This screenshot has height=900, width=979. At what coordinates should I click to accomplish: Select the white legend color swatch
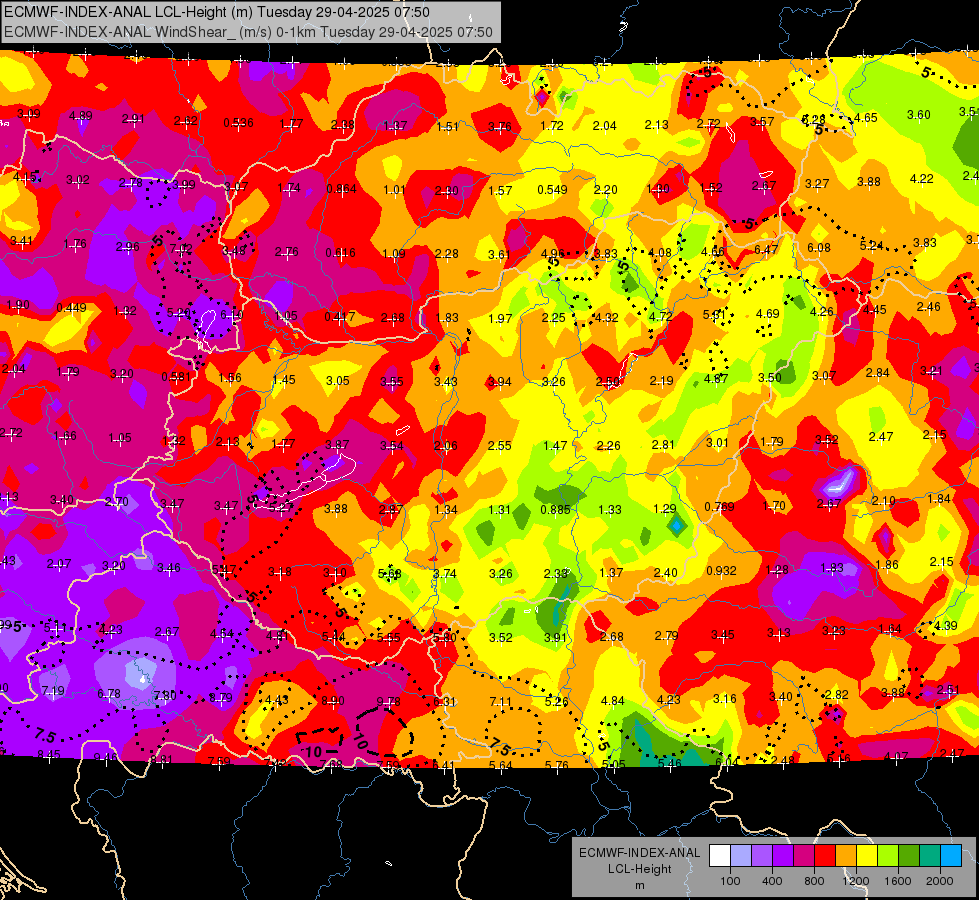pyautogui.click(x=720, y=856)
